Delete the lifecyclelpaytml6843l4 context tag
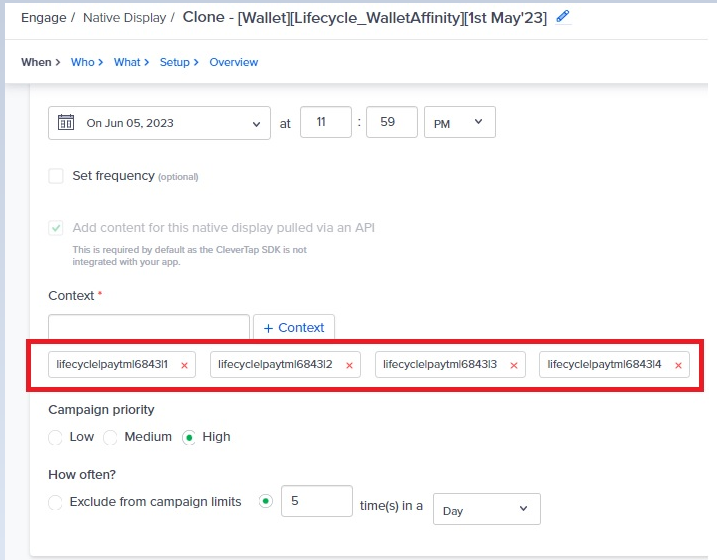The image size is (717, 560). pos(679,365)
